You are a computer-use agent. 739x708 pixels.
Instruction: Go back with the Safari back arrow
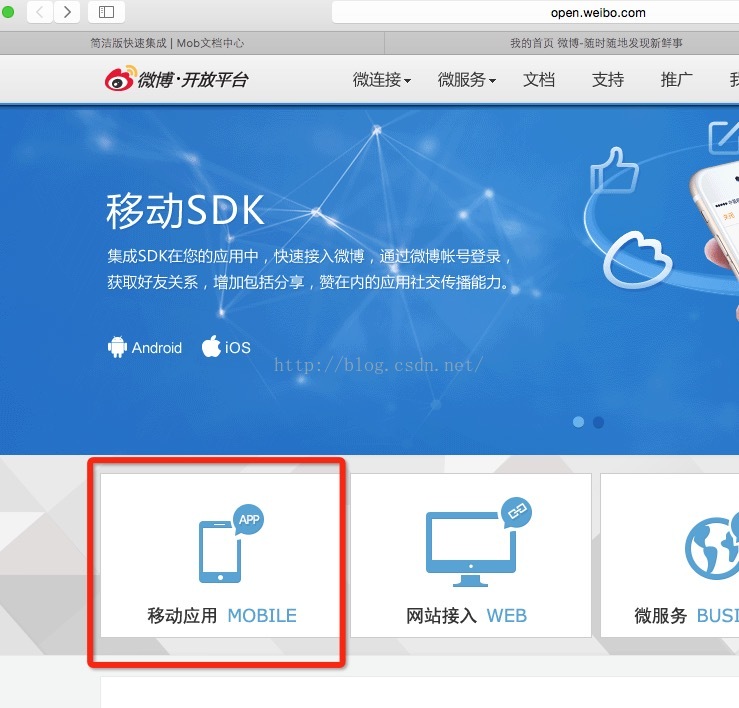click(x=40, y=12)
